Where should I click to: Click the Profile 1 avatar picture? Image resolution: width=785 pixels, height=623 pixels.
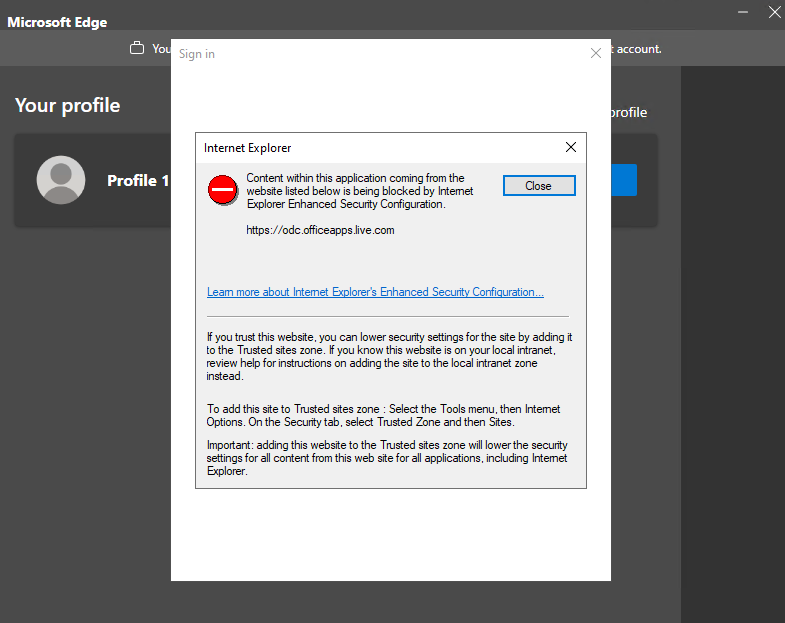[61, 180]
